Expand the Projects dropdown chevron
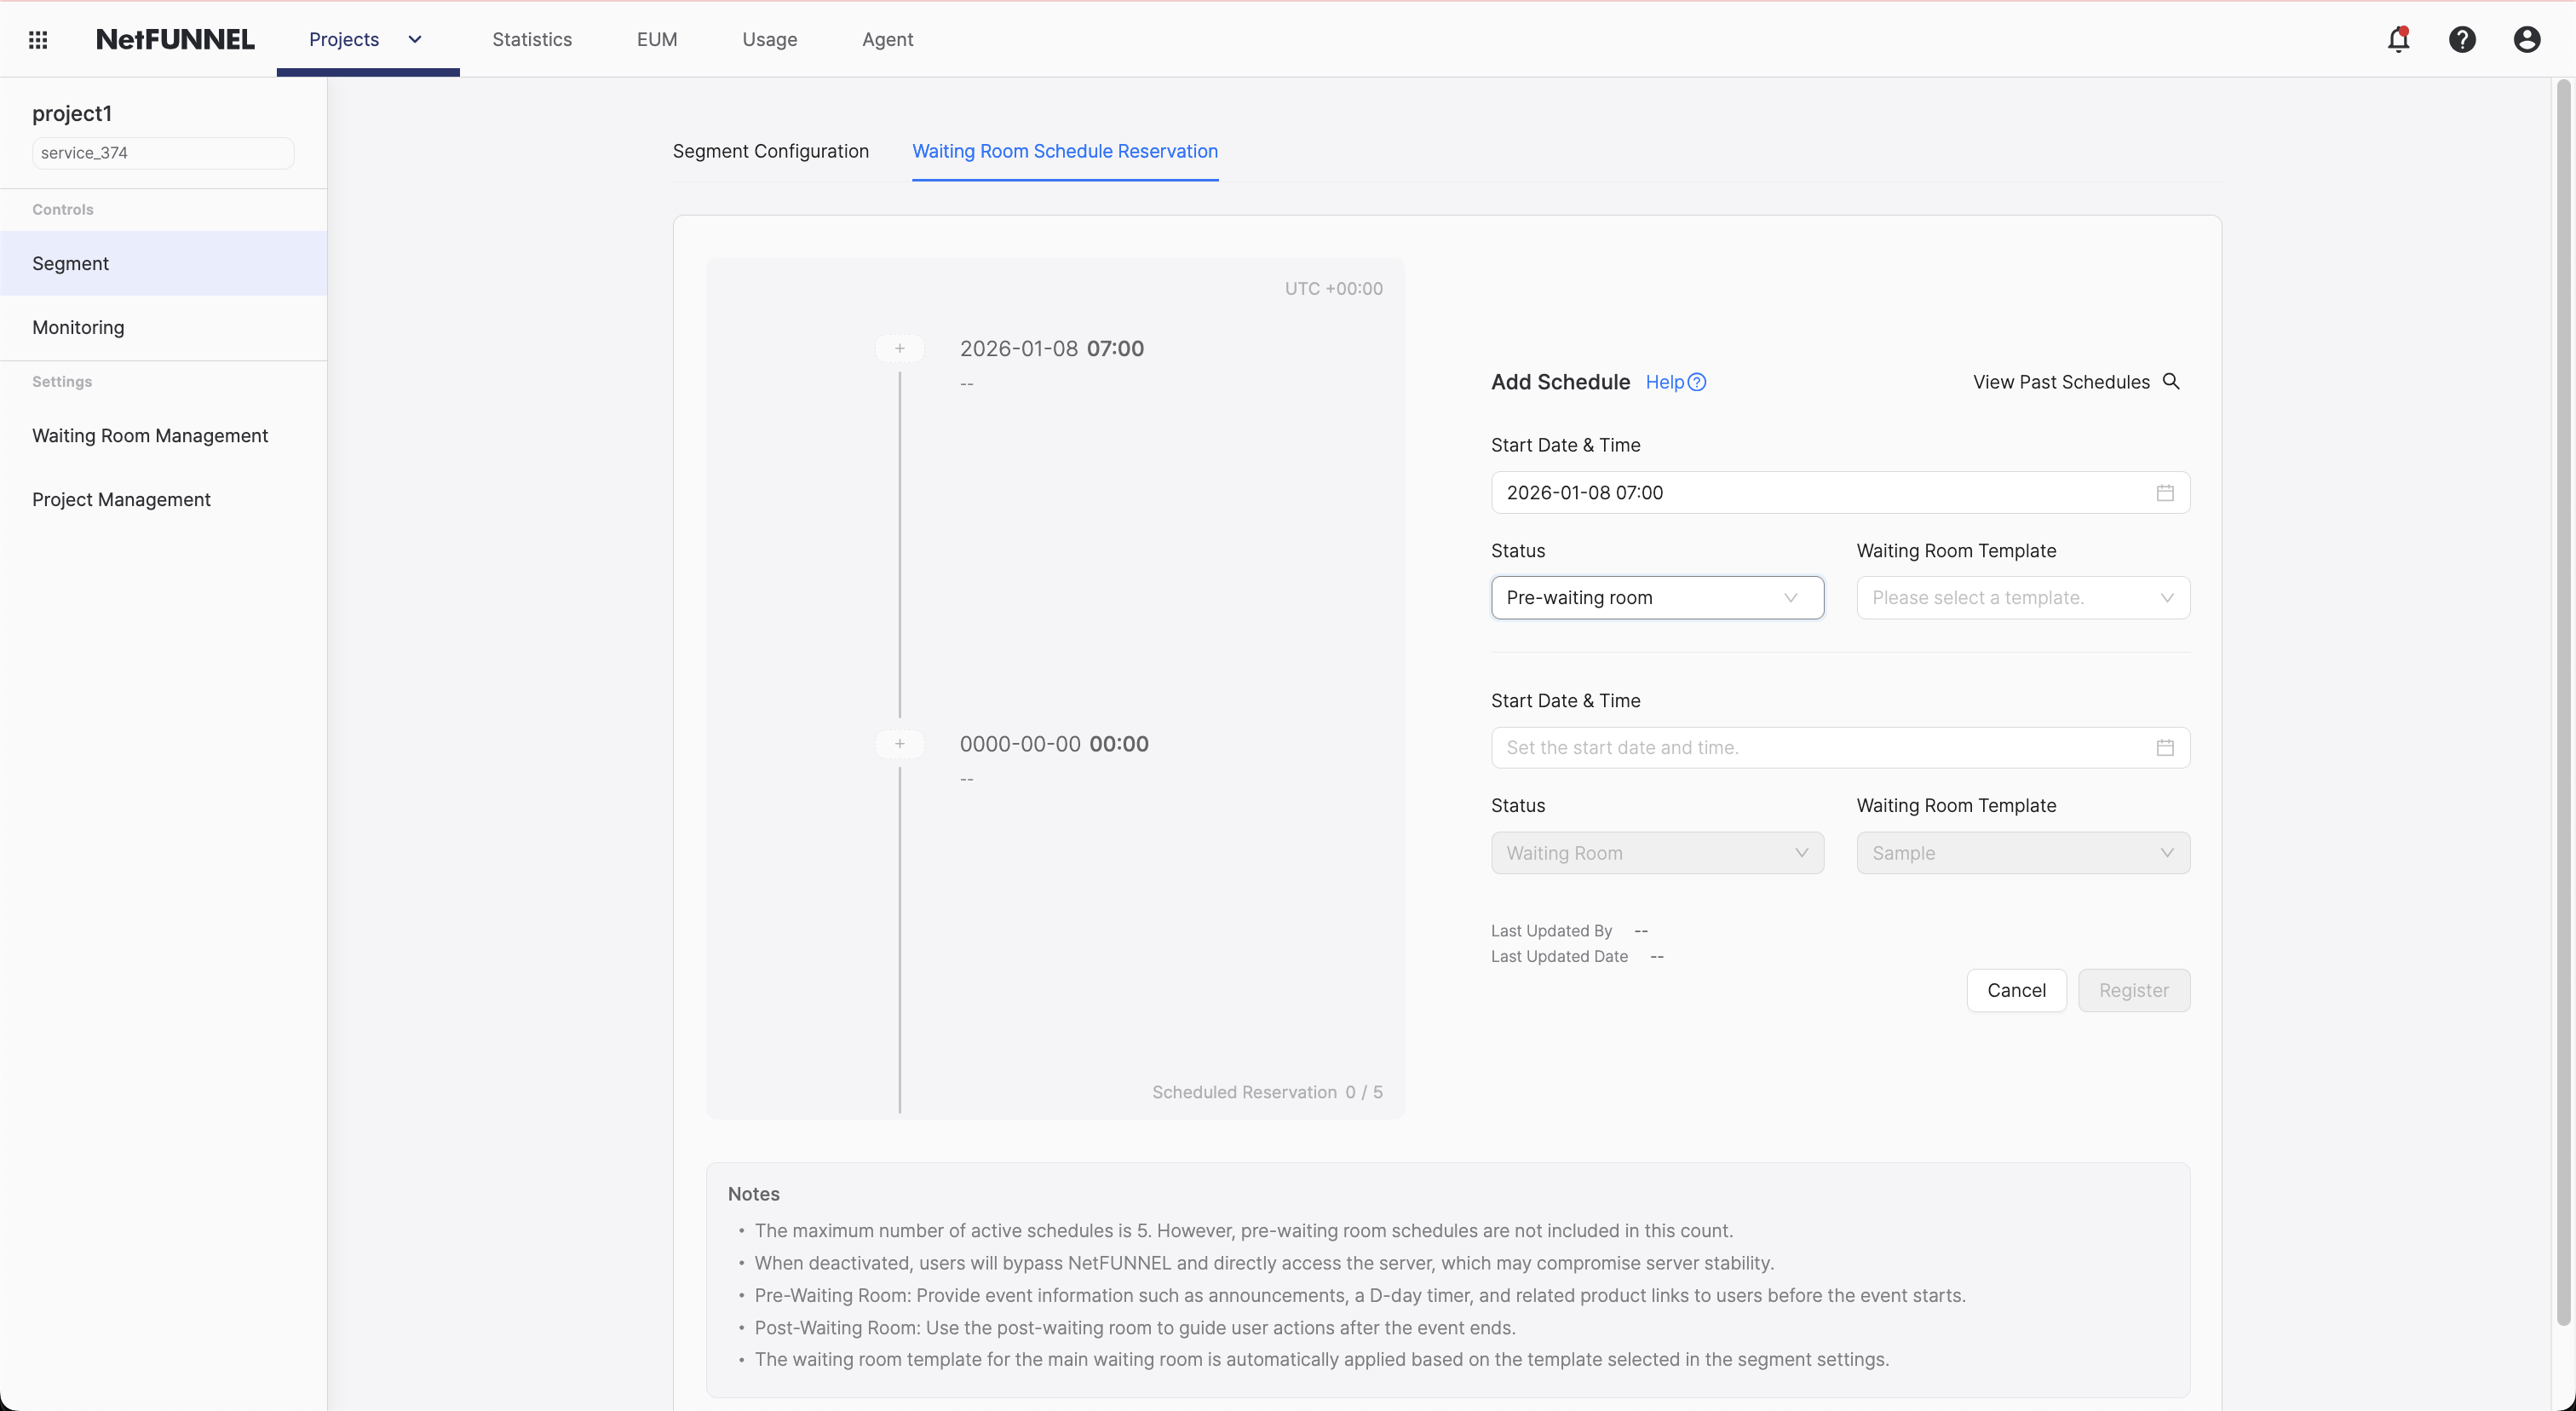 point(415,40)
